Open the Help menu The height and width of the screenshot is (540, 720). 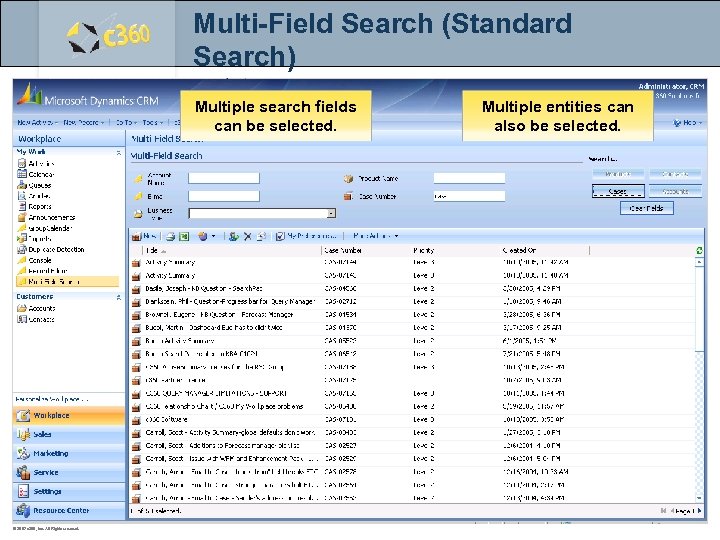point(687,123)
